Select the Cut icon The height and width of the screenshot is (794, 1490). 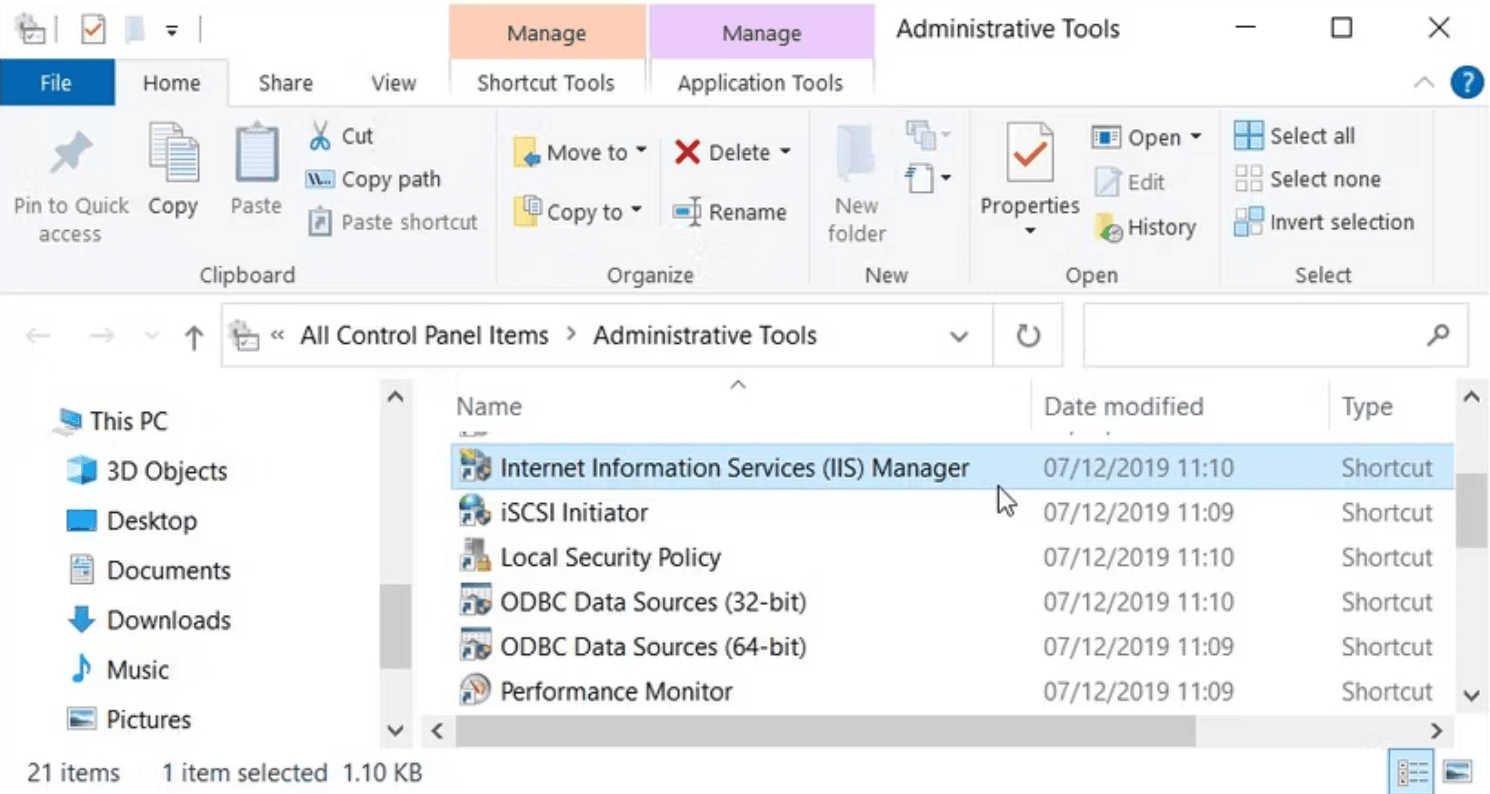[323, 135]
